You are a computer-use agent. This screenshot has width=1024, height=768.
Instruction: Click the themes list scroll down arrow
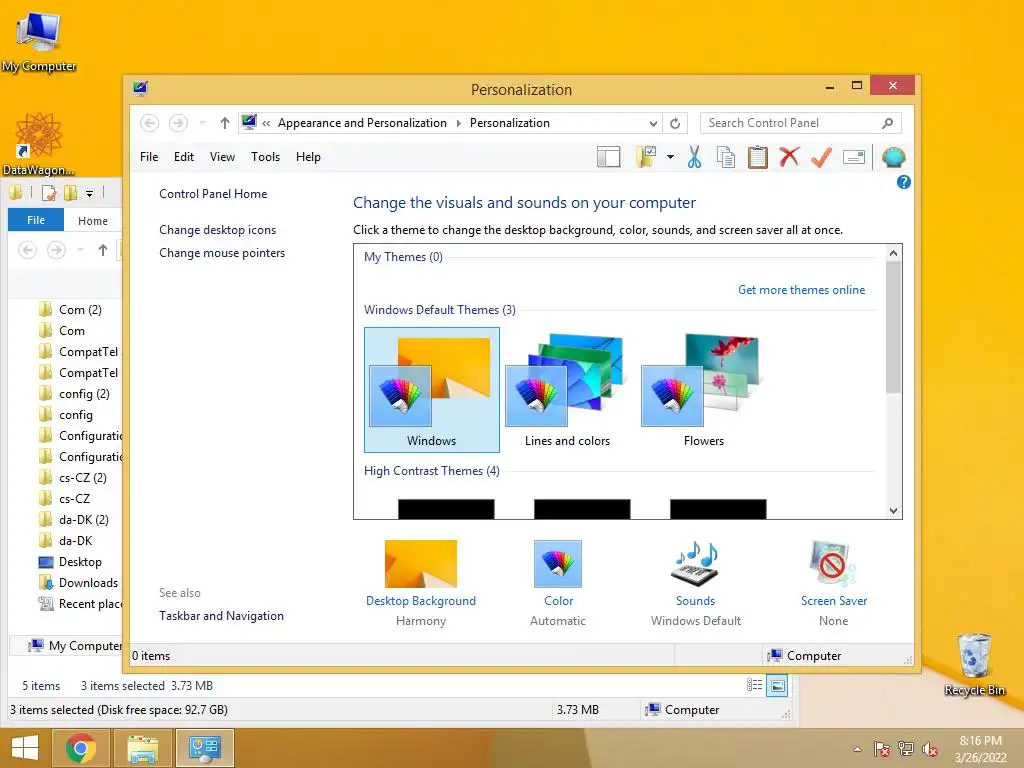coord(893,511)
